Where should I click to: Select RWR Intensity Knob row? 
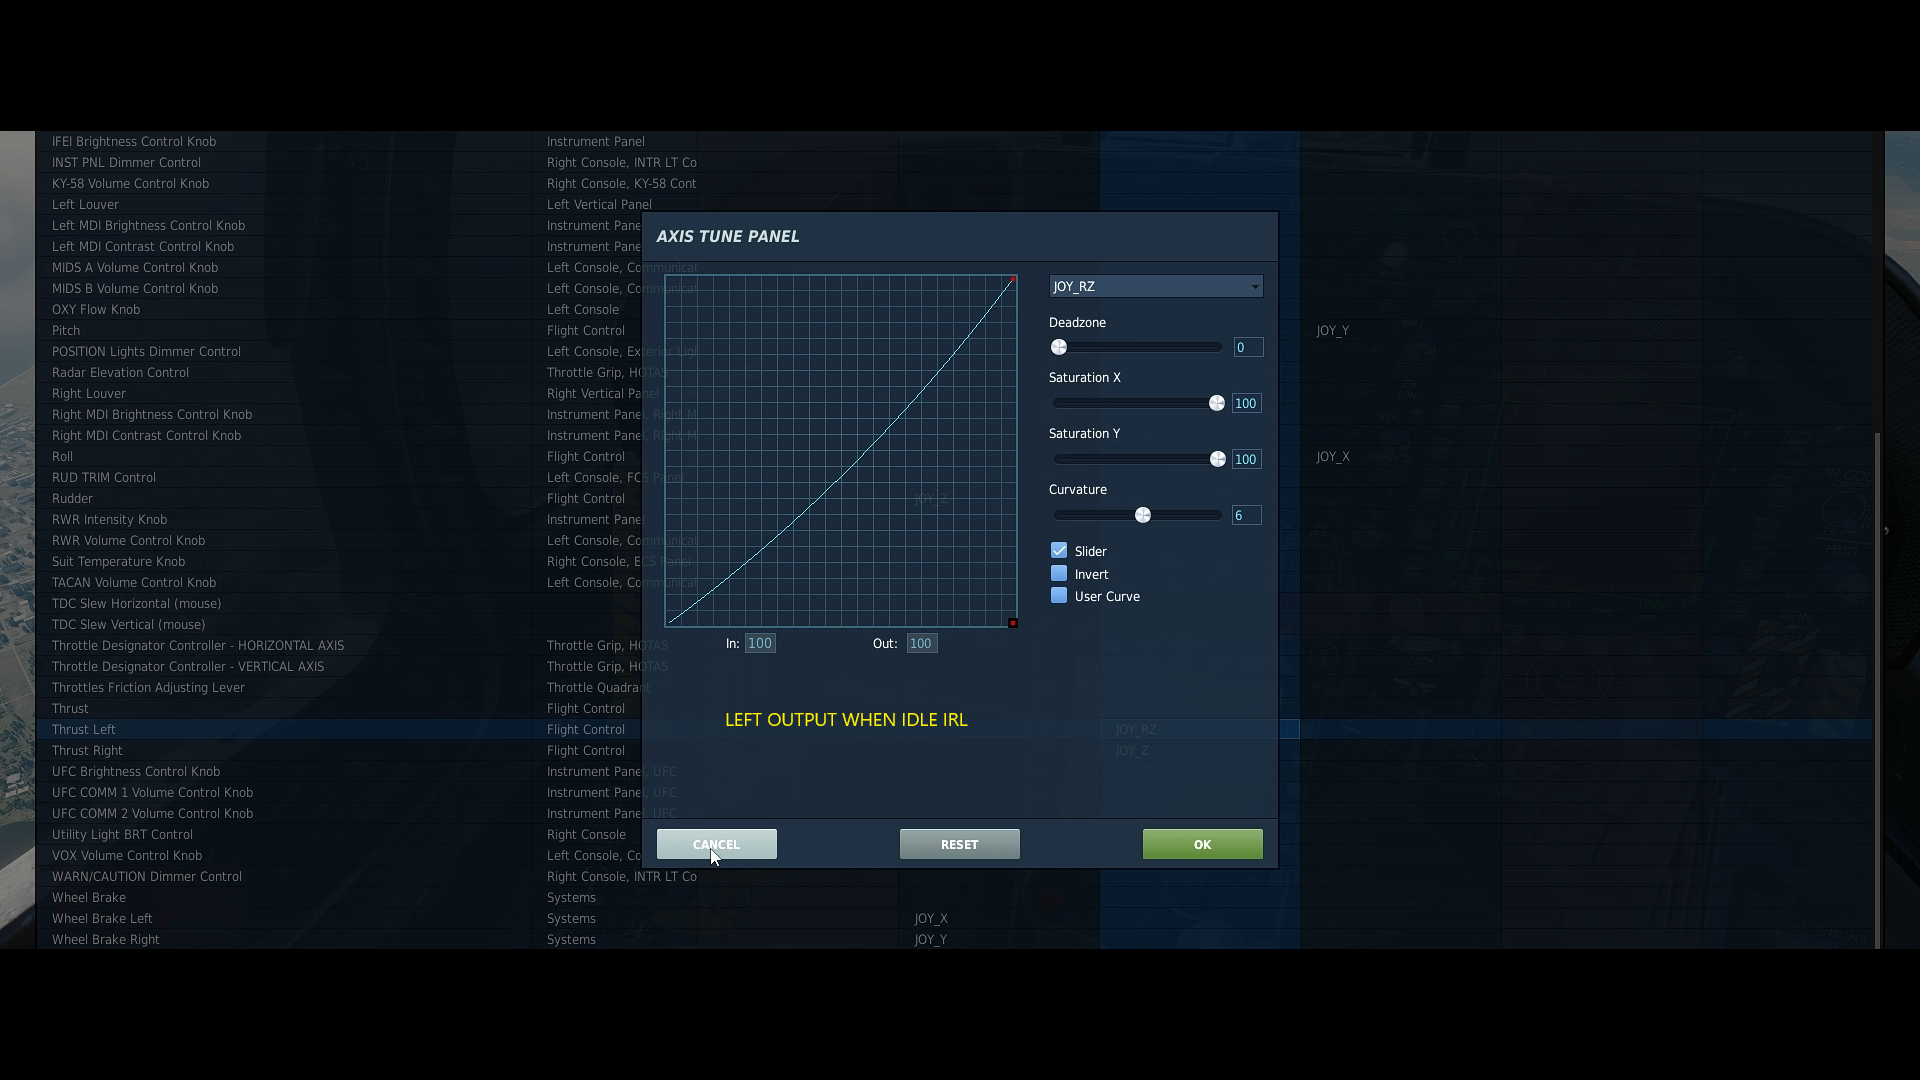tap(954, 519)
